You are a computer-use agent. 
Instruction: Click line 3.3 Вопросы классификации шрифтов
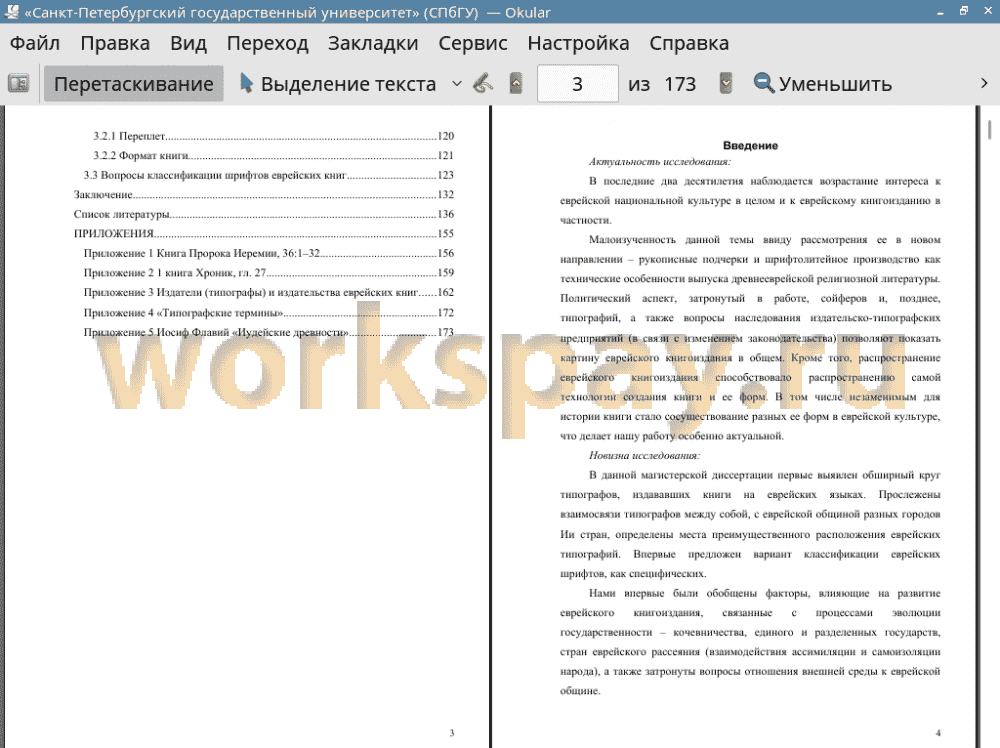(268, 175)
